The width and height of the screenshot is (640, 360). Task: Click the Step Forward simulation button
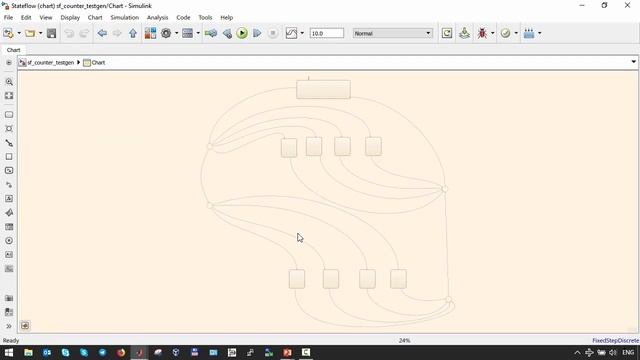(257, 33)
